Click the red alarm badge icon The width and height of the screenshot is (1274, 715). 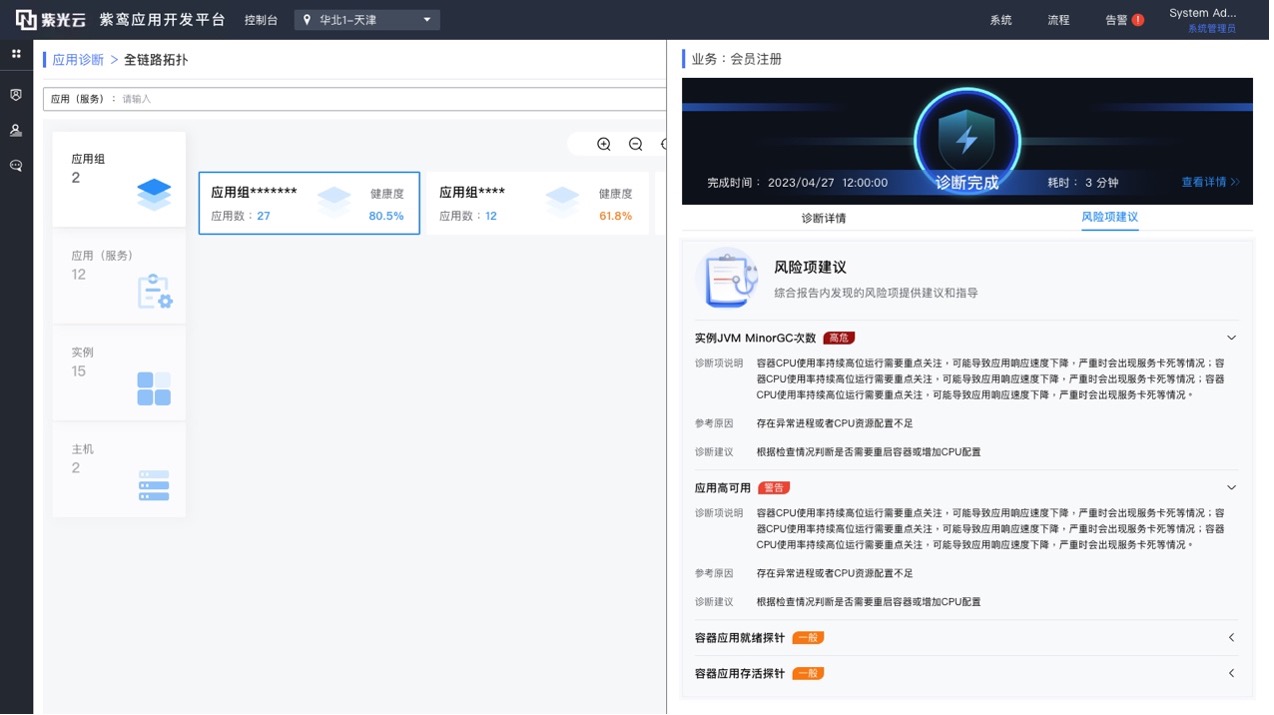coord(1140,20)
